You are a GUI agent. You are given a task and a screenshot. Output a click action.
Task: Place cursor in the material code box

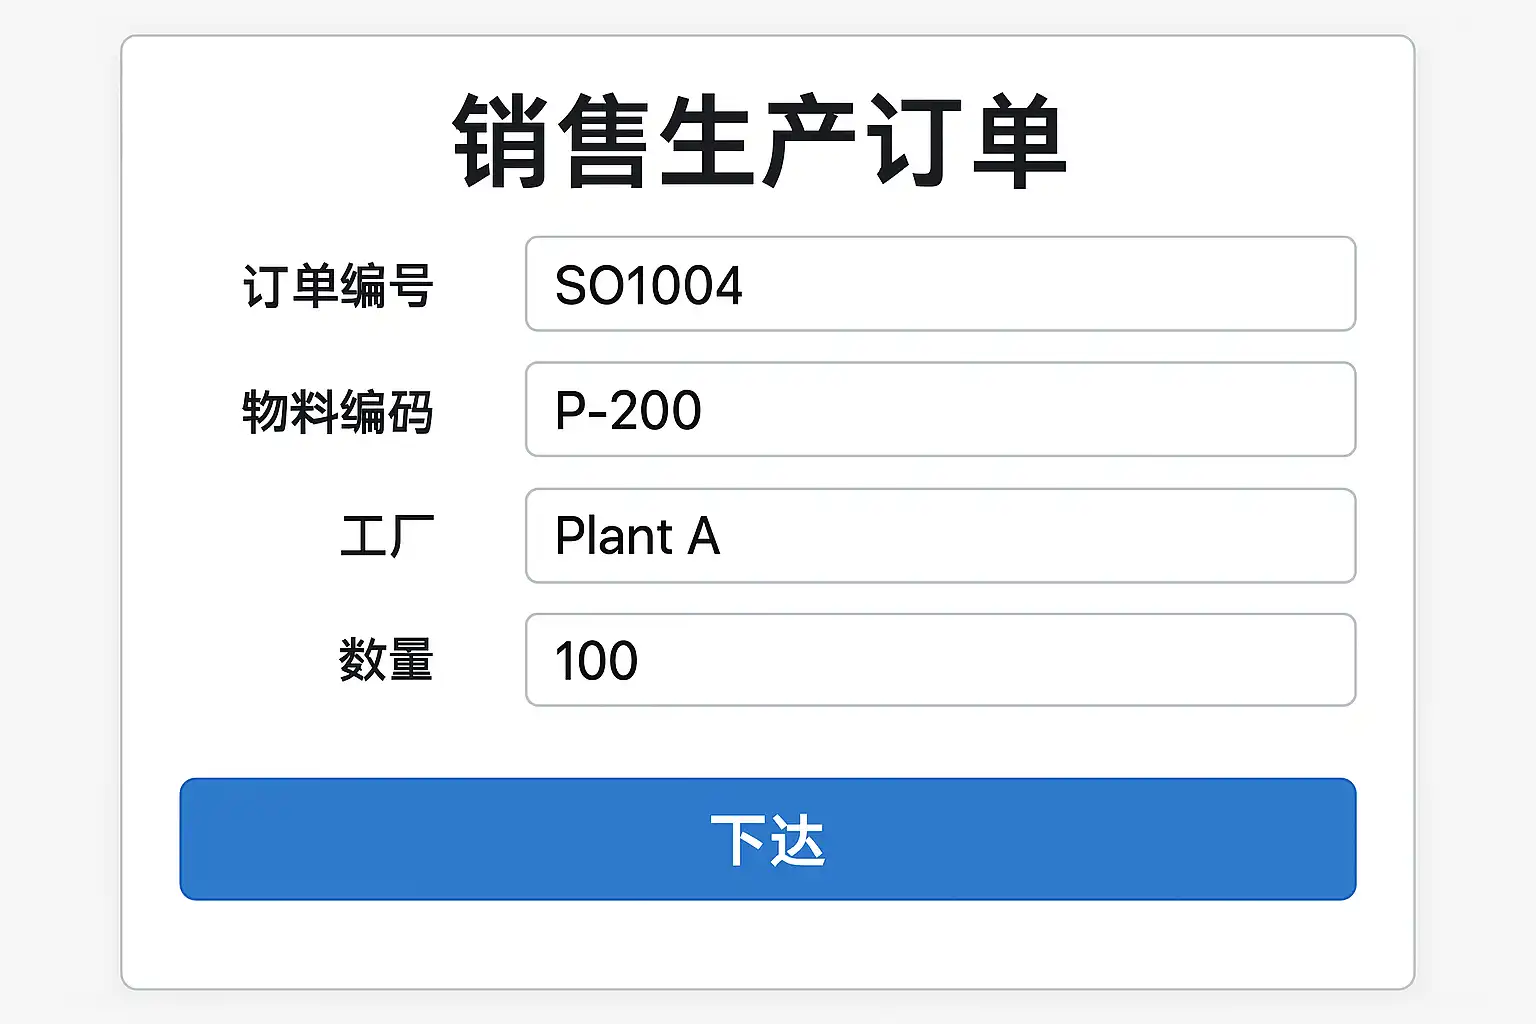click(1000, 409)
